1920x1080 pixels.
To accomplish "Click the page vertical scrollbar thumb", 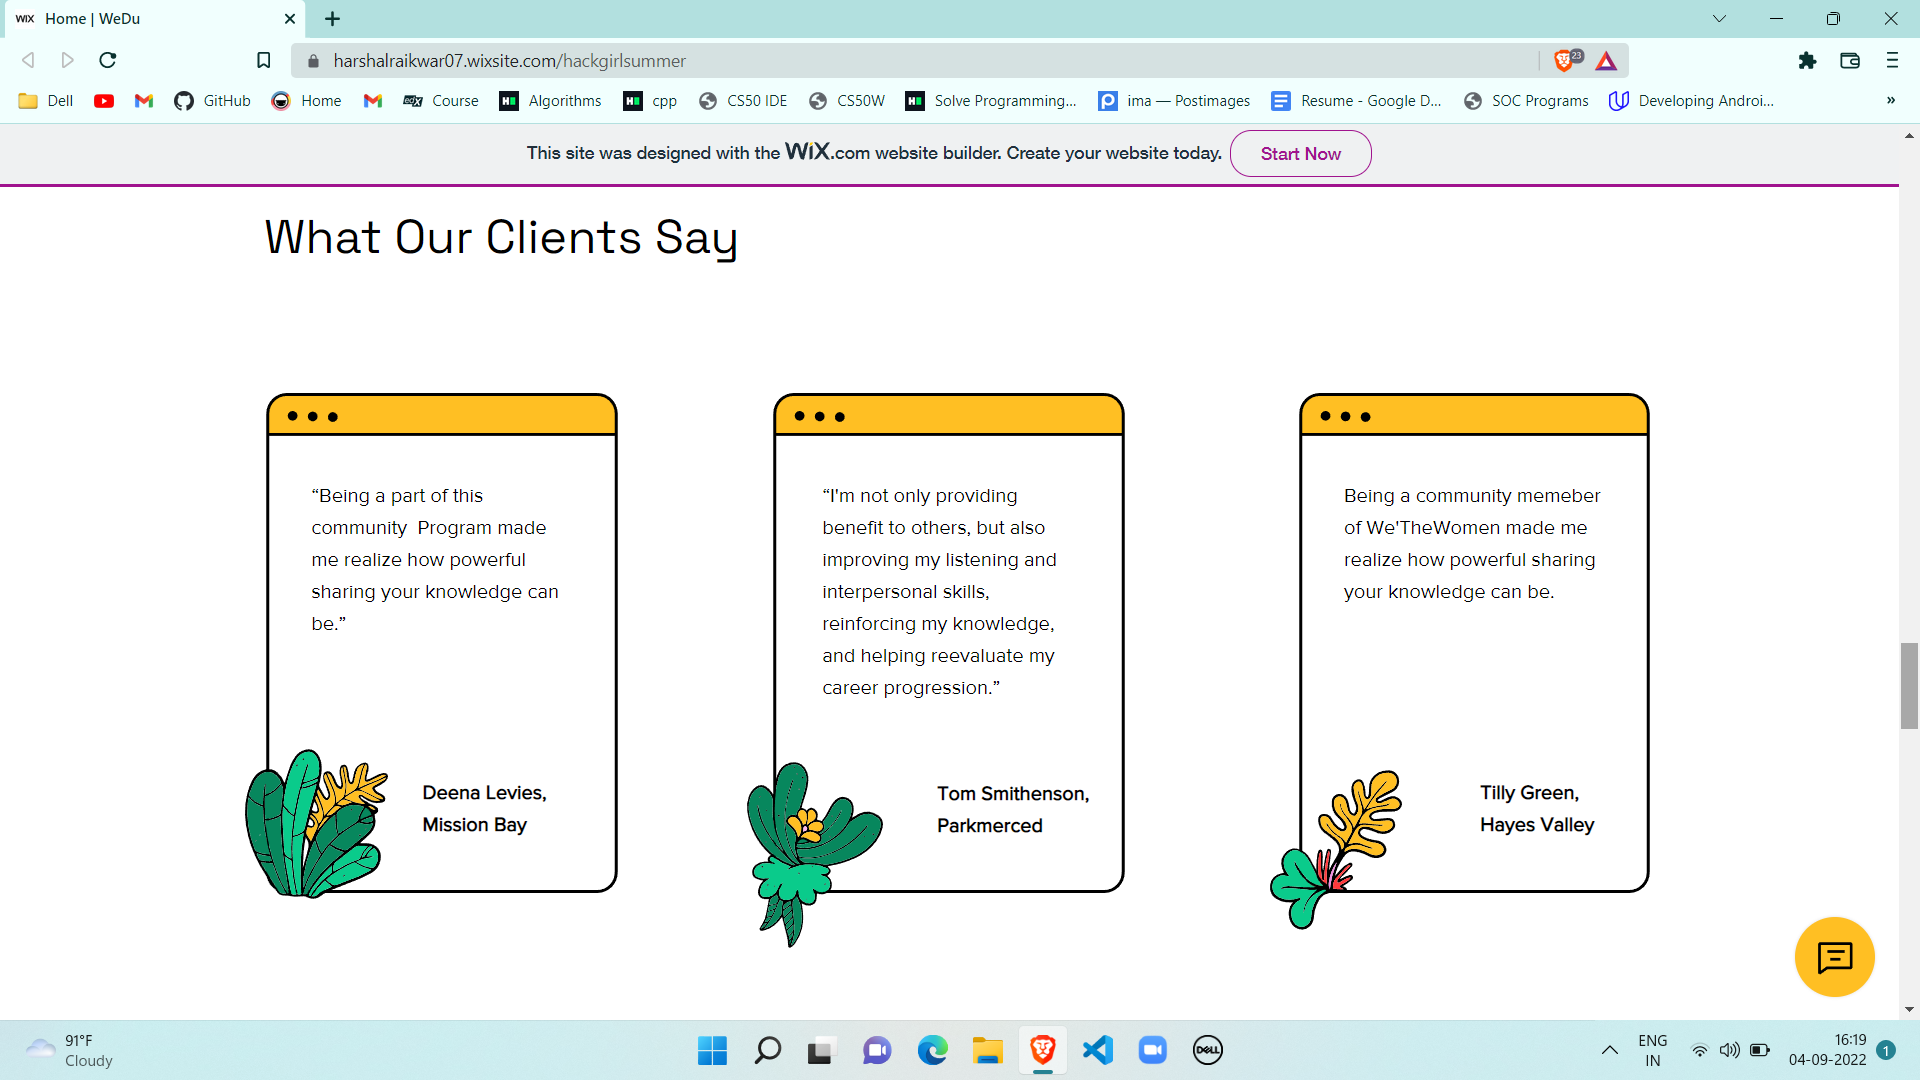I will 1909,686.
